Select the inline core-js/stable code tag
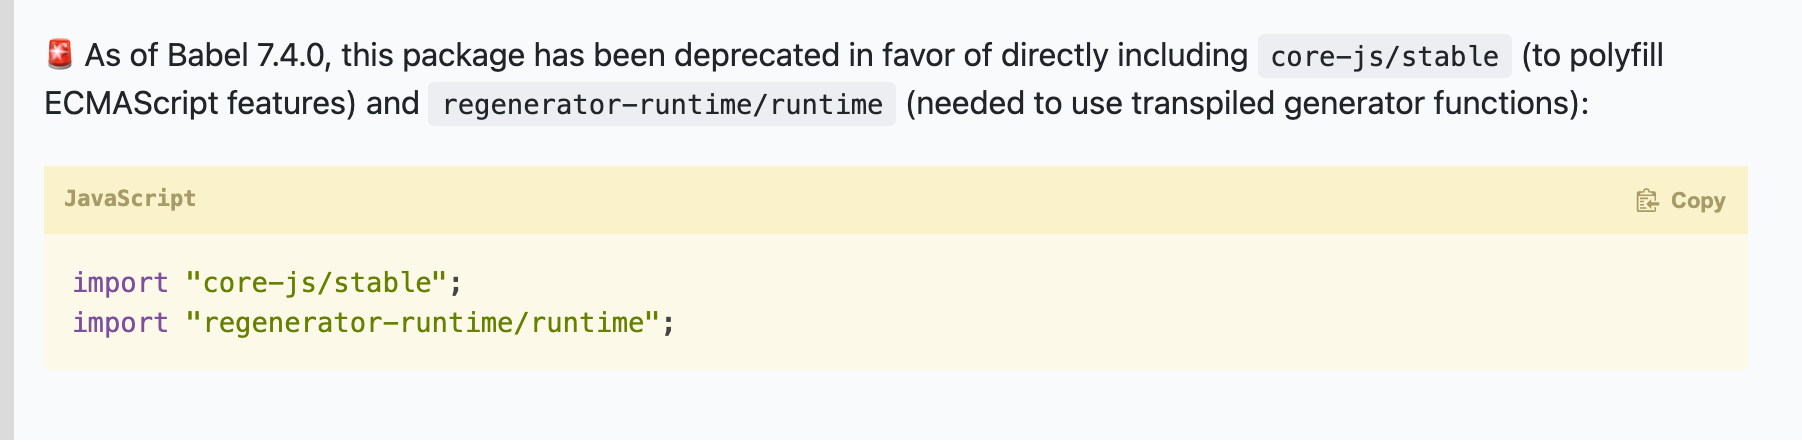 tap(1384, 56)
